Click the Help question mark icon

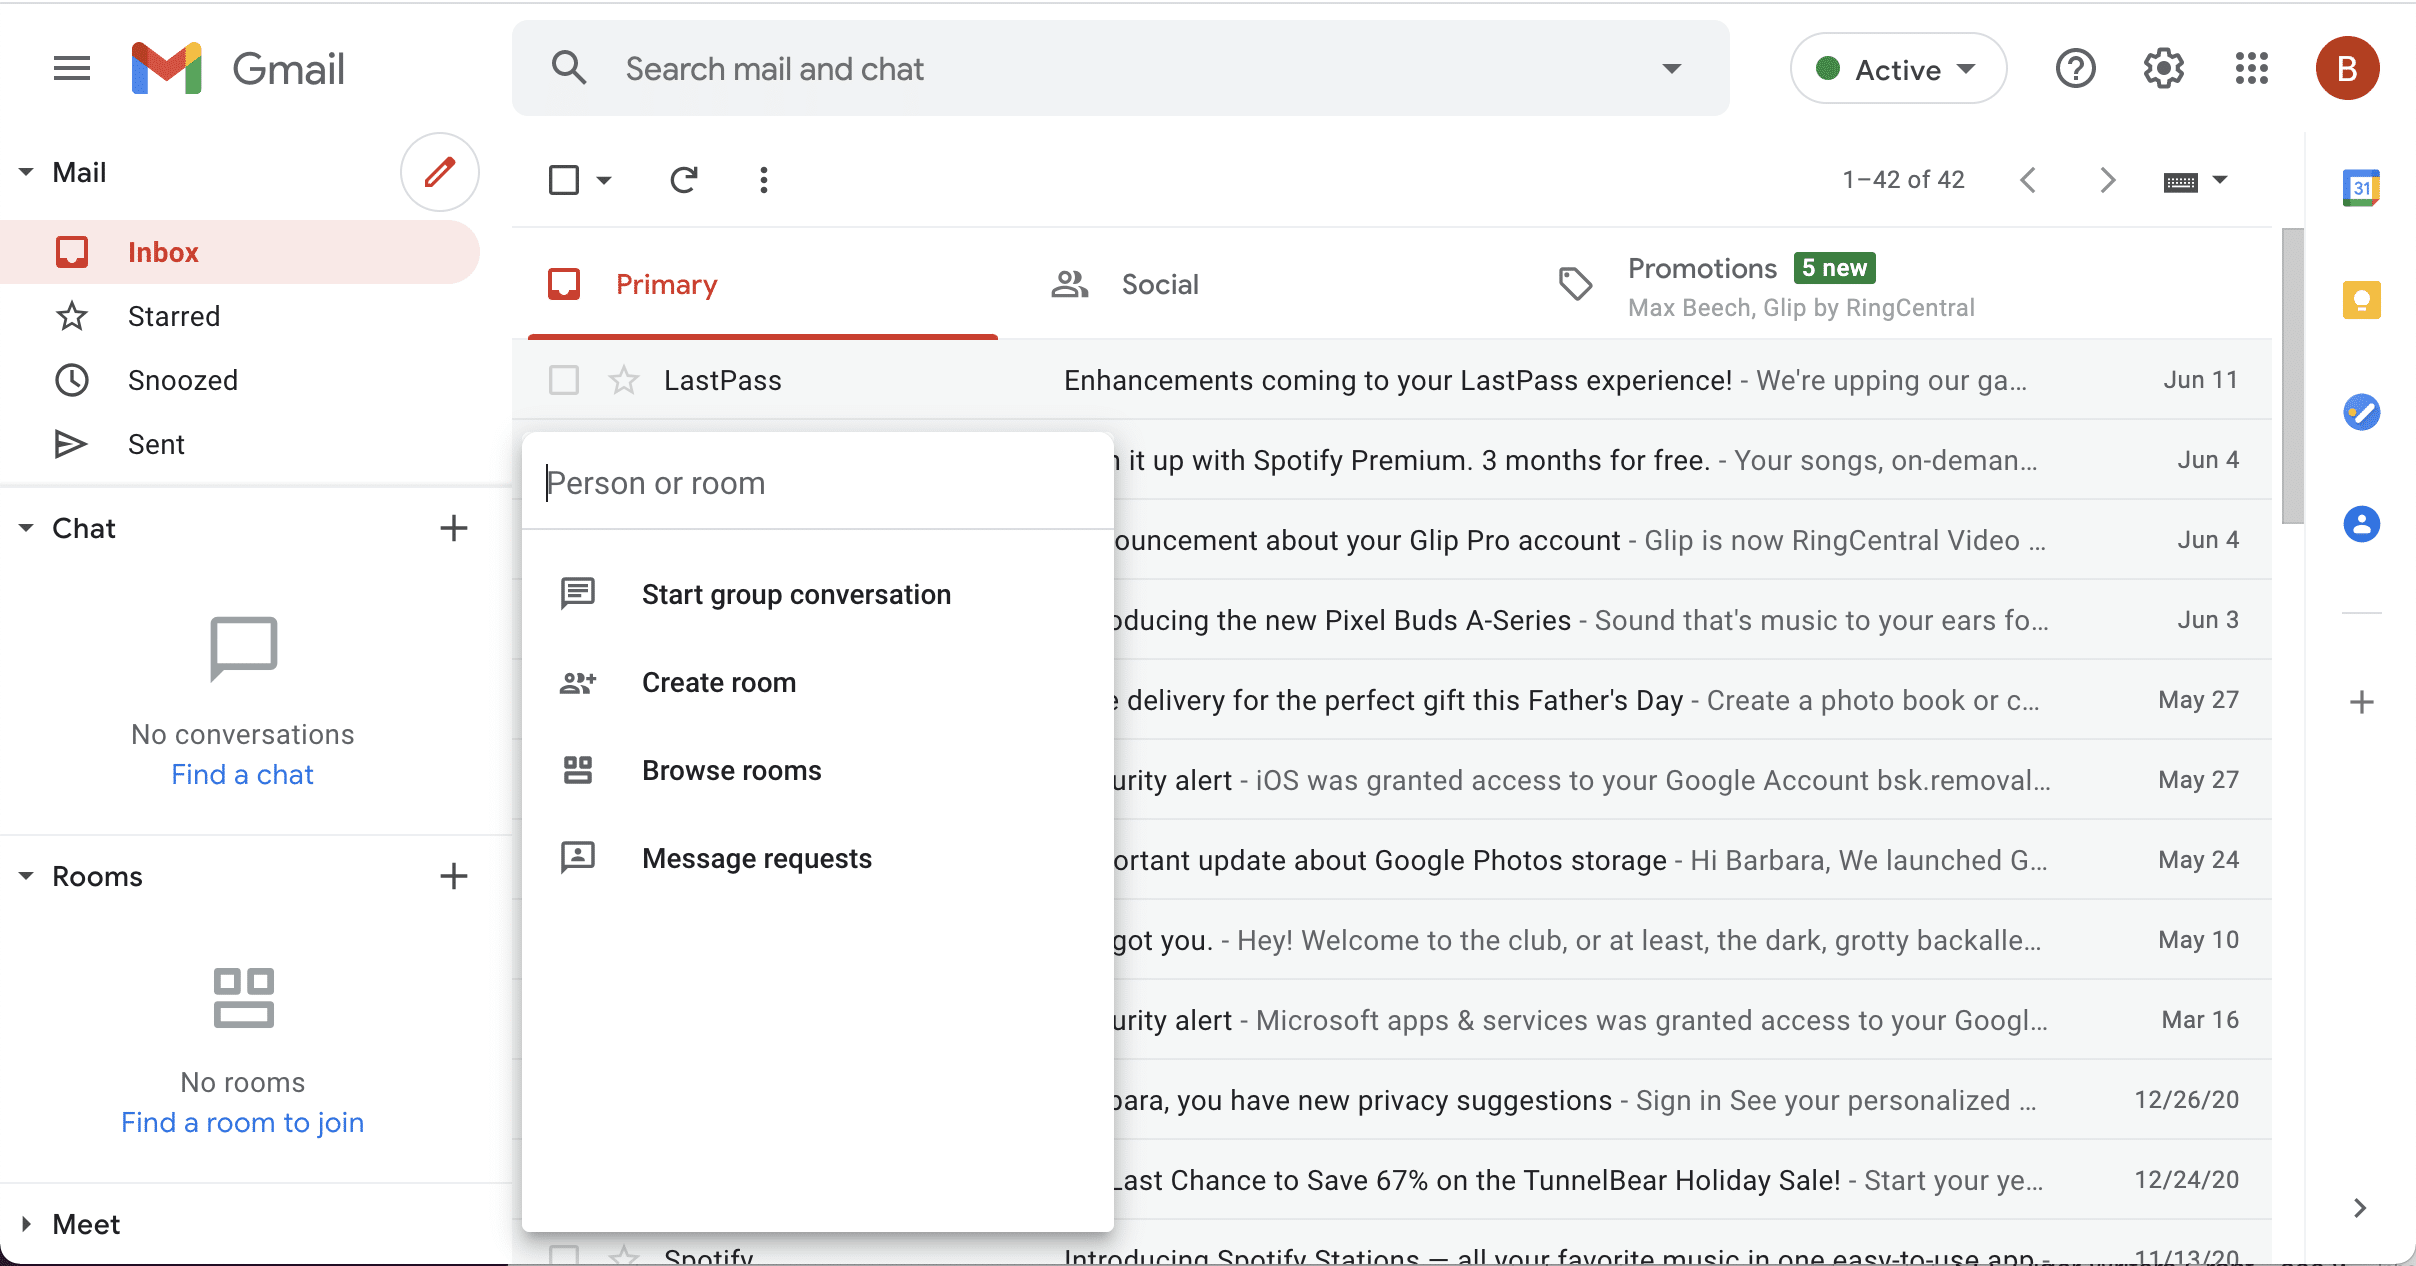coord(2075,69)
